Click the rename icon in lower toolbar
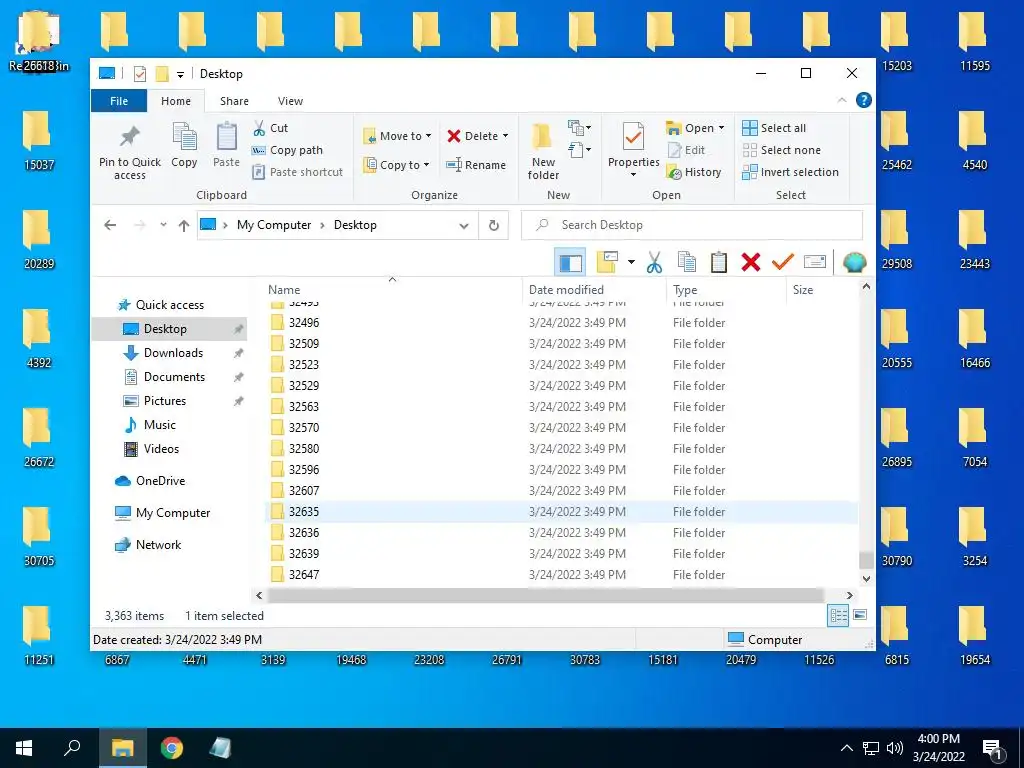1024x768 pixels. 814,262
